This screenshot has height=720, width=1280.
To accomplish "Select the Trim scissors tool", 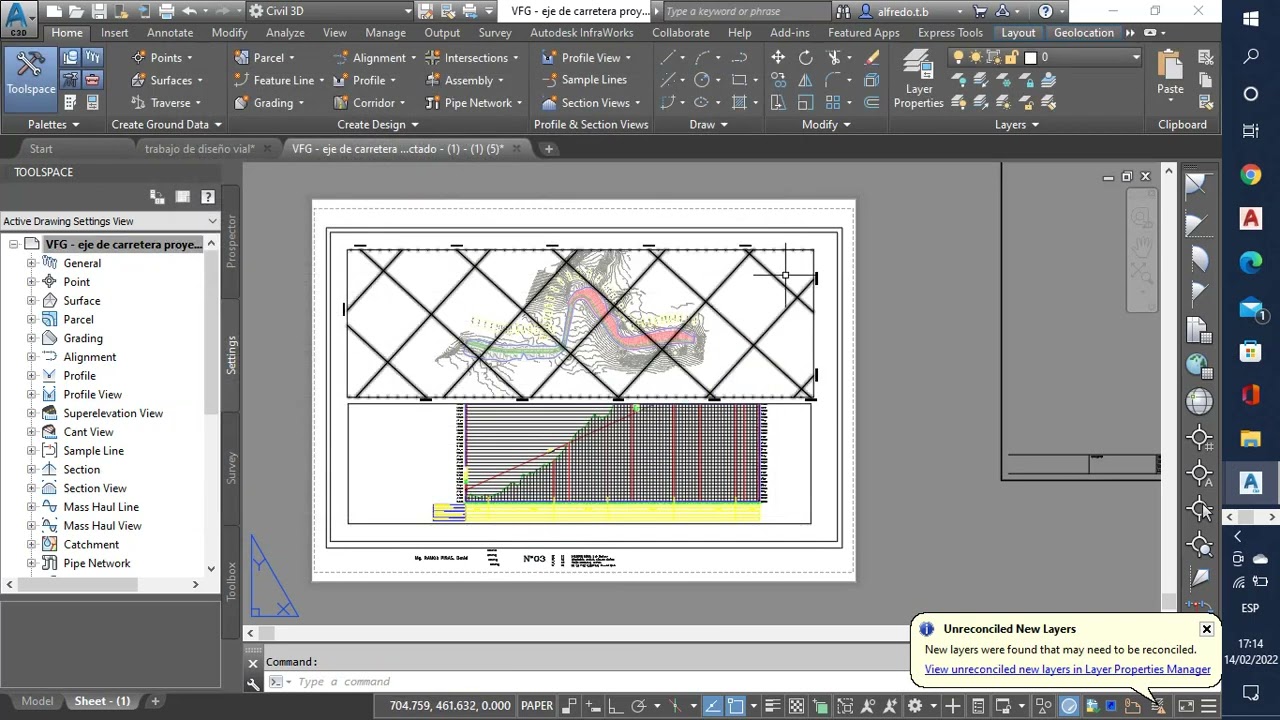I will point(835,58).
